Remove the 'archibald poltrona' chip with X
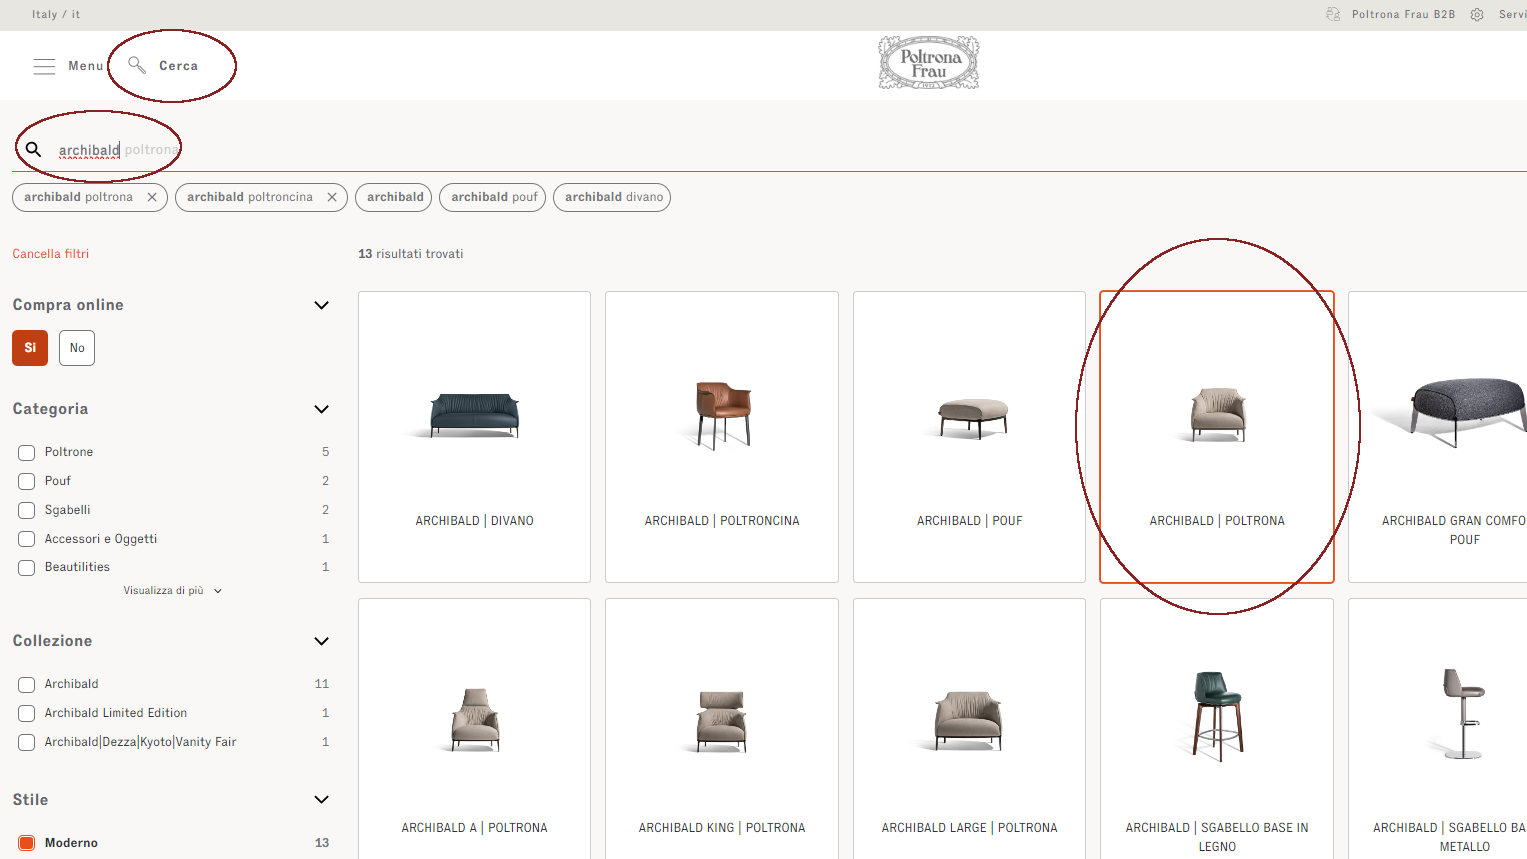Screen dimensions: 1527x859 152,197
